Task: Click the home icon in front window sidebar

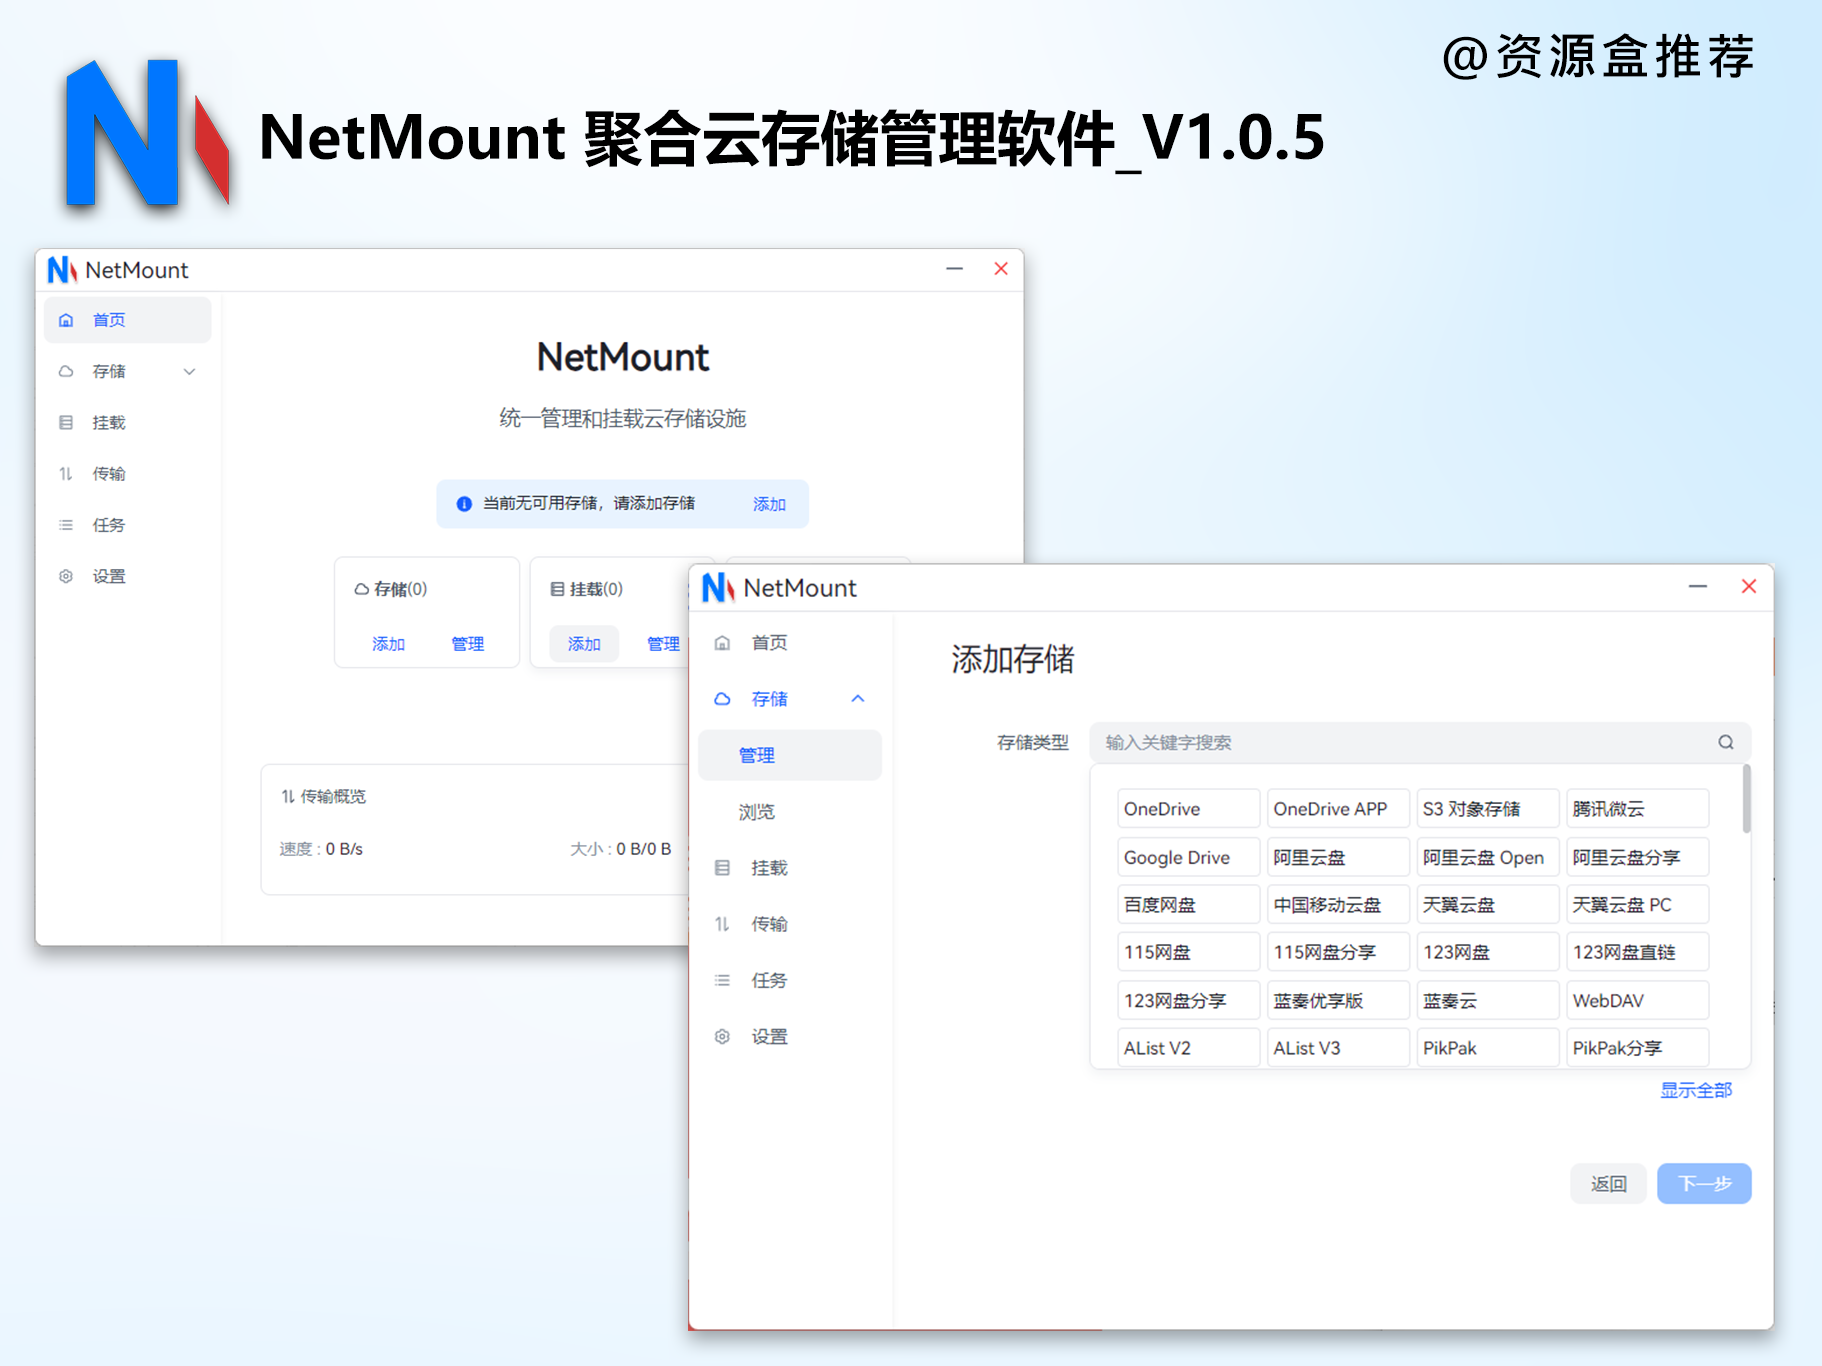Action: [722, 643]
